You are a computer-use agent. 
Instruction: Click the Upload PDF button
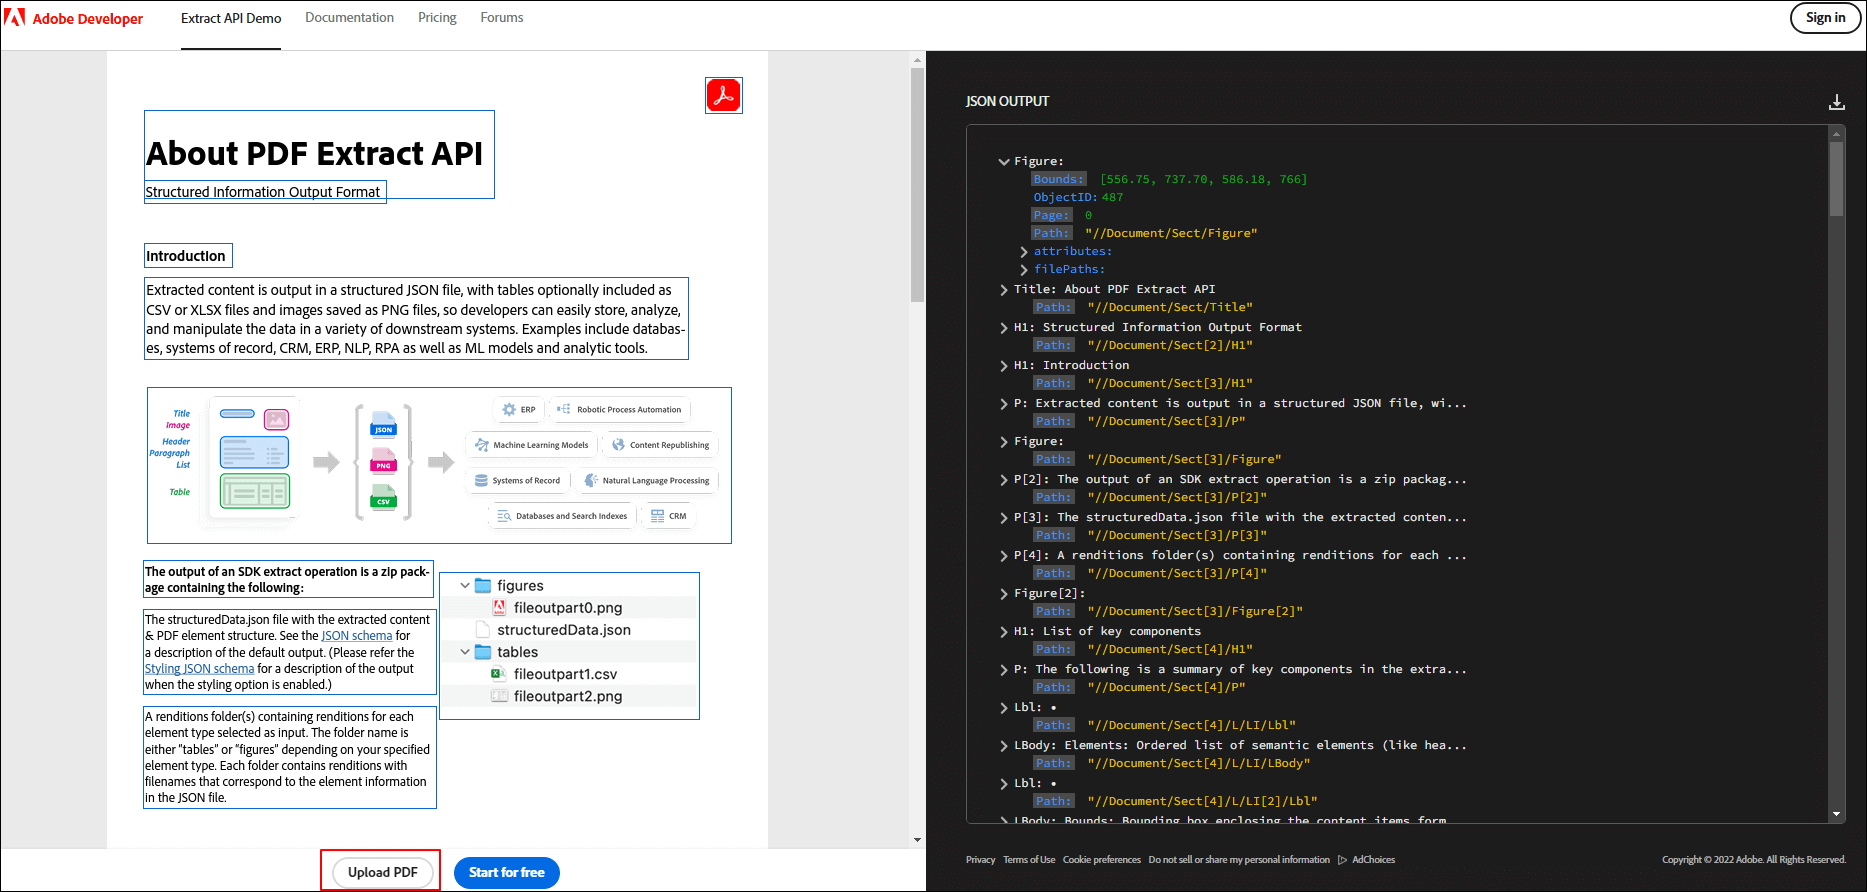(x=383, y=872)
